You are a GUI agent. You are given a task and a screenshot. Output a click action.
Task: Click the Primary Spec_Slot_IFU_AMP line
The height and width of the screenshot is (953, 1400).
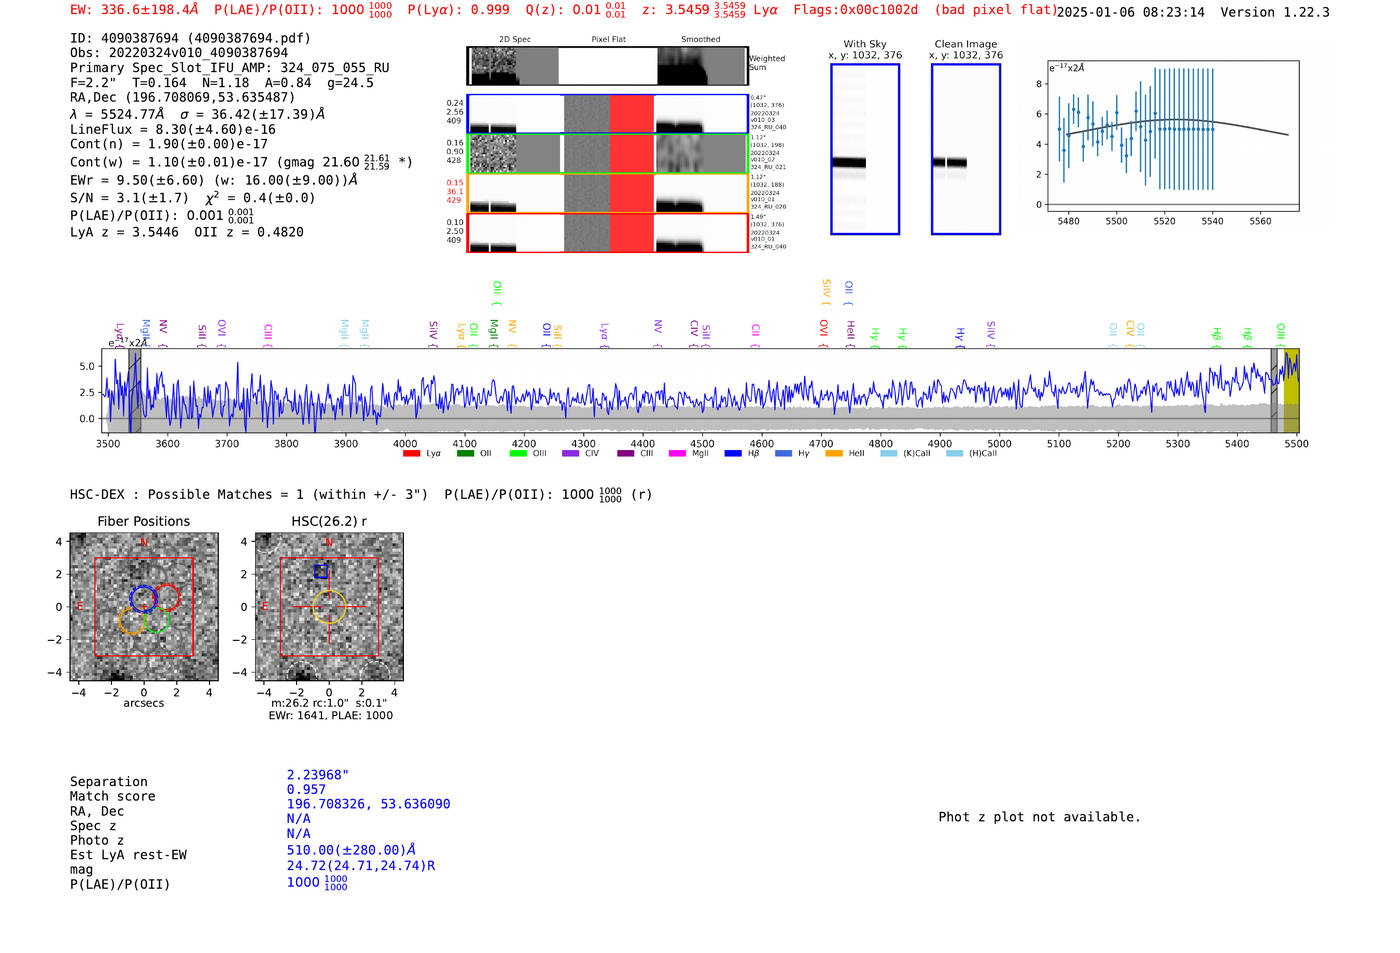point(230,68)
